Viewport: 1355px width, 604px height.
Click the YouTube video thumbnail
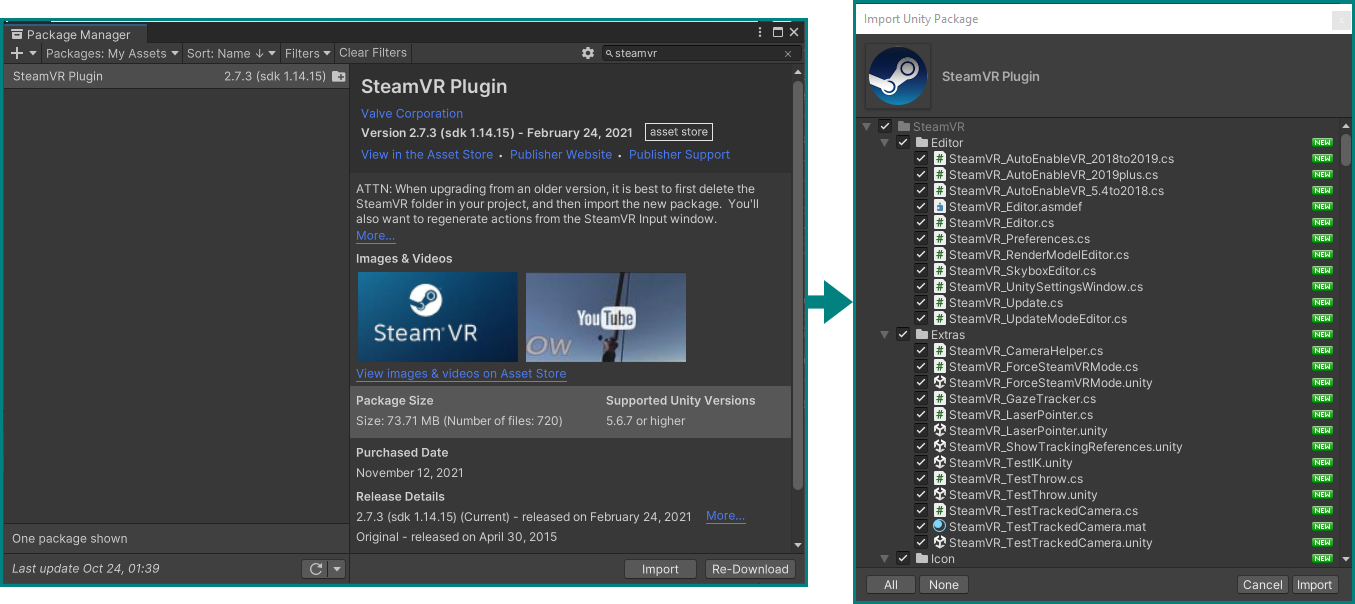click(x=606, y=317)
